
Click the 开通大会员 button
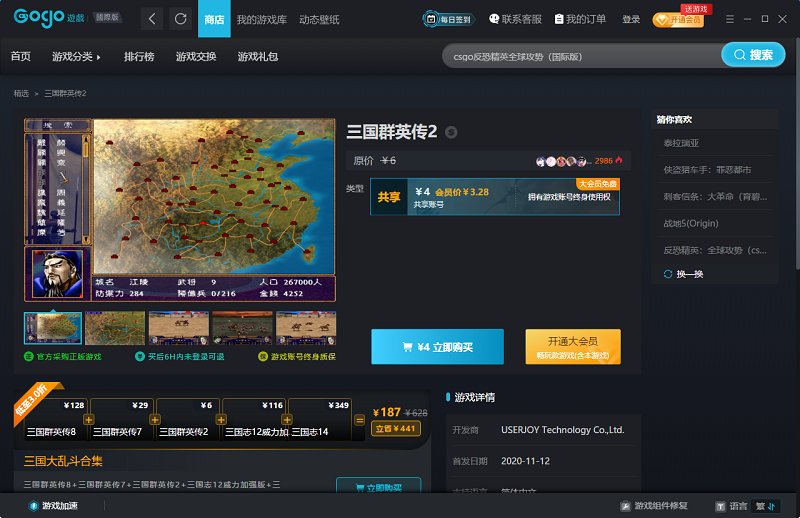click(x=573, y=347)
